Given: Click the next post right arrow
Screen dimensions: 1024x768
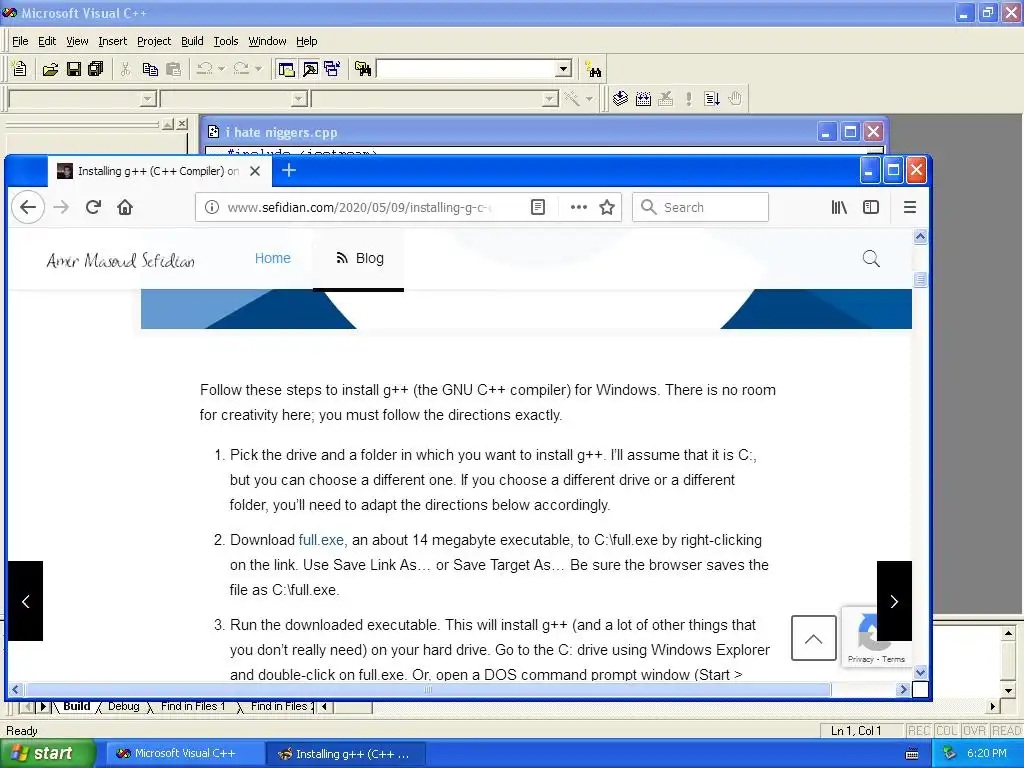Looking at the screenshot, I should [894, 601].
